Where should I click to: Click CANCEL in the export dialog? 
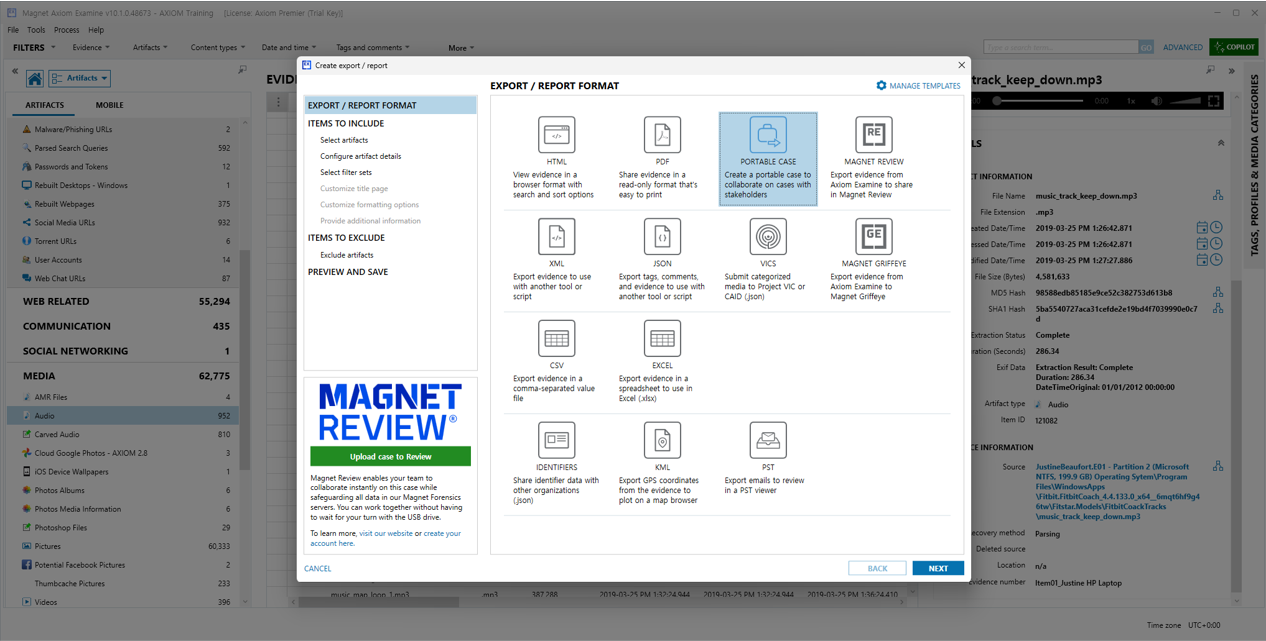pyautogui.click(x=318, y=568)
